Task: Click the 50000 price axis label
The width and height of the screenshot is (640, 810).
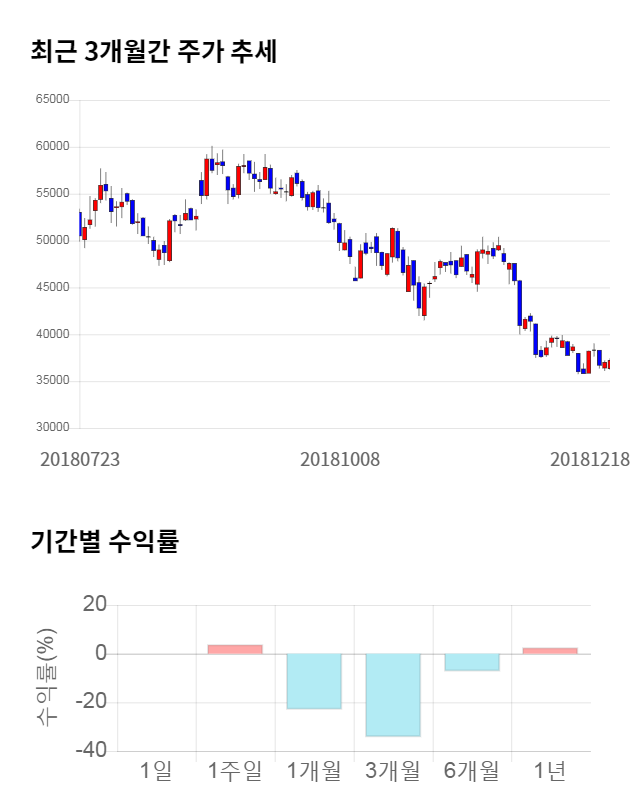Action: coord(52,241)
